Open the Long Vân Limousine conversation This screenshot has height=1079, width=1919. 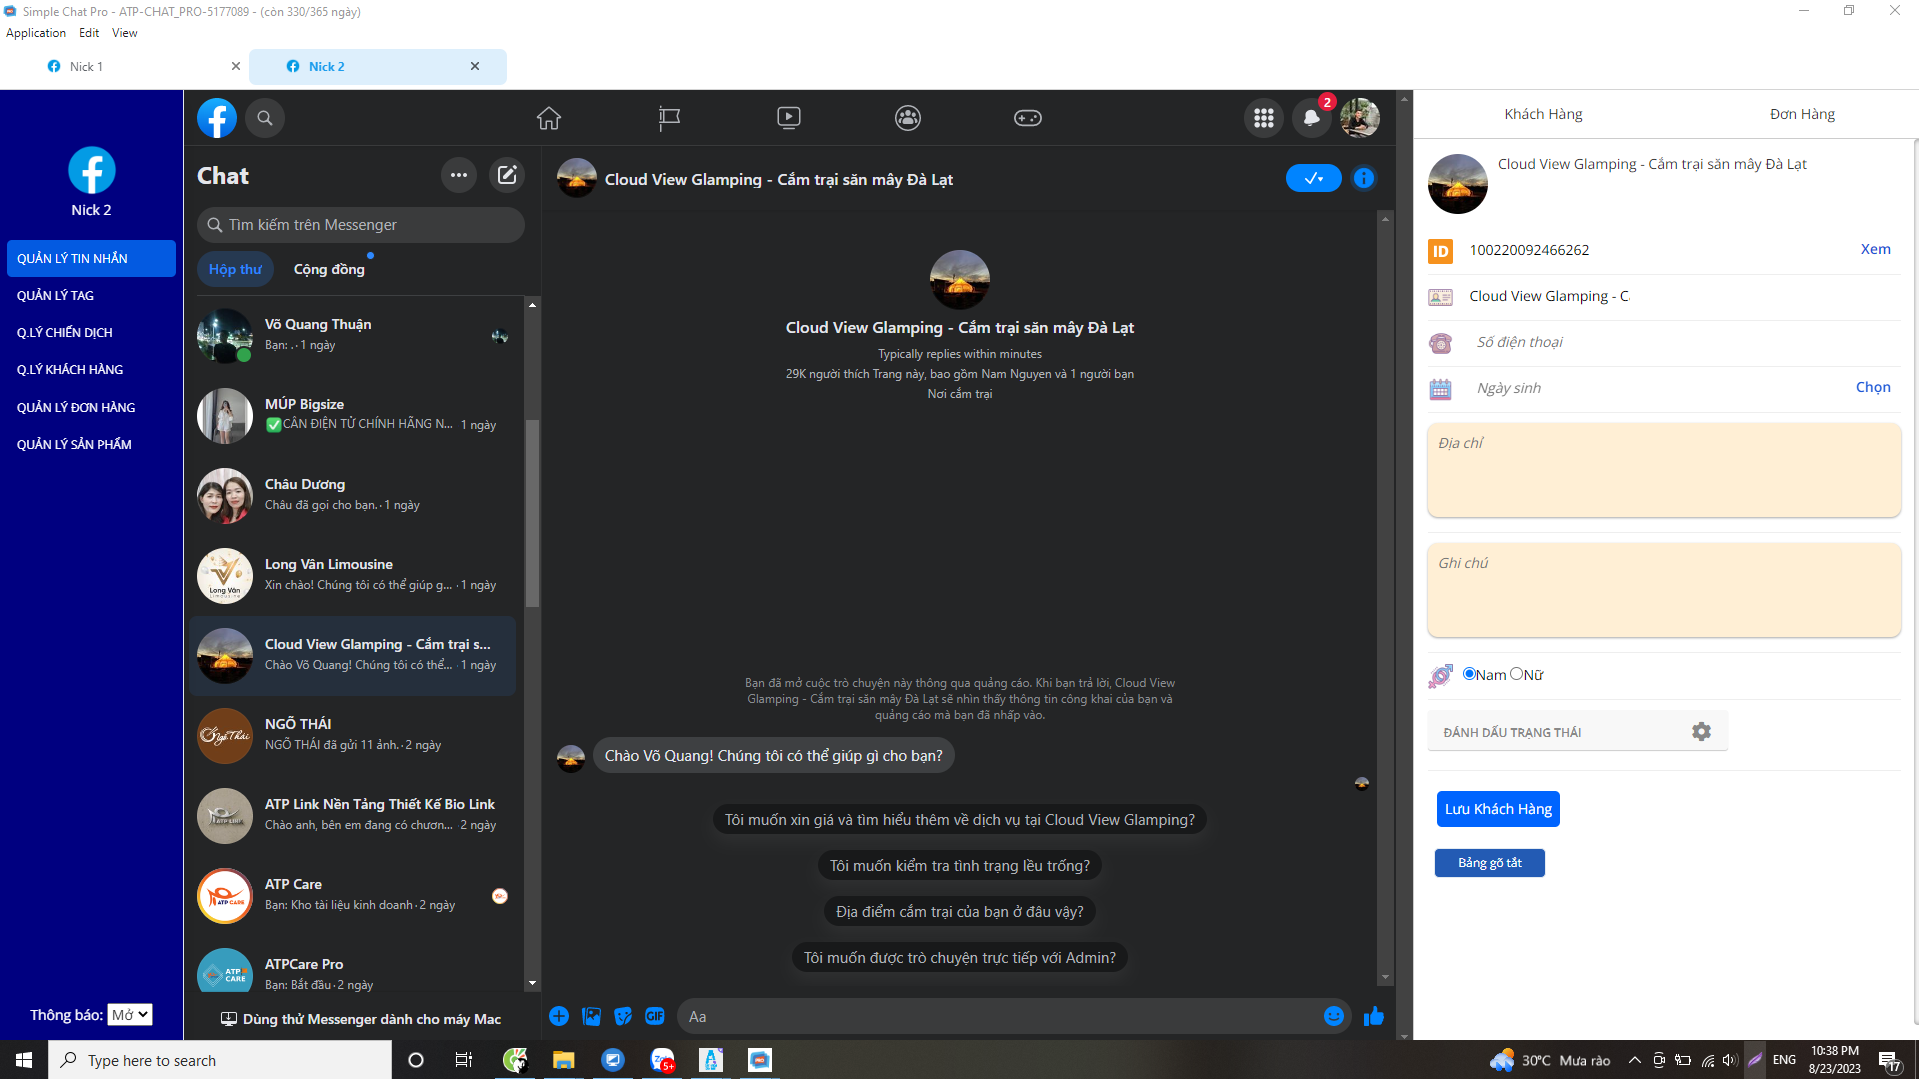355,575
